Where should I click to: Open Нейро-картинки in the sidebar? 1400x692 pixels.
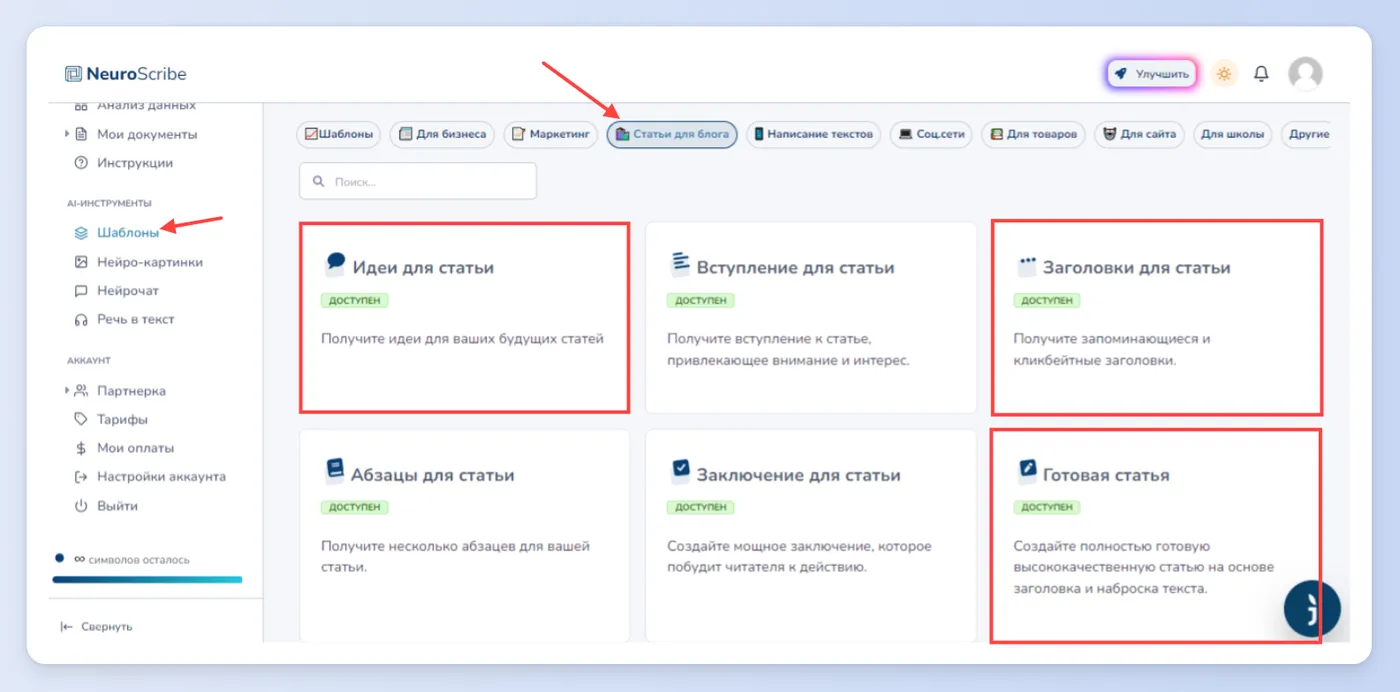click(149, 262)
